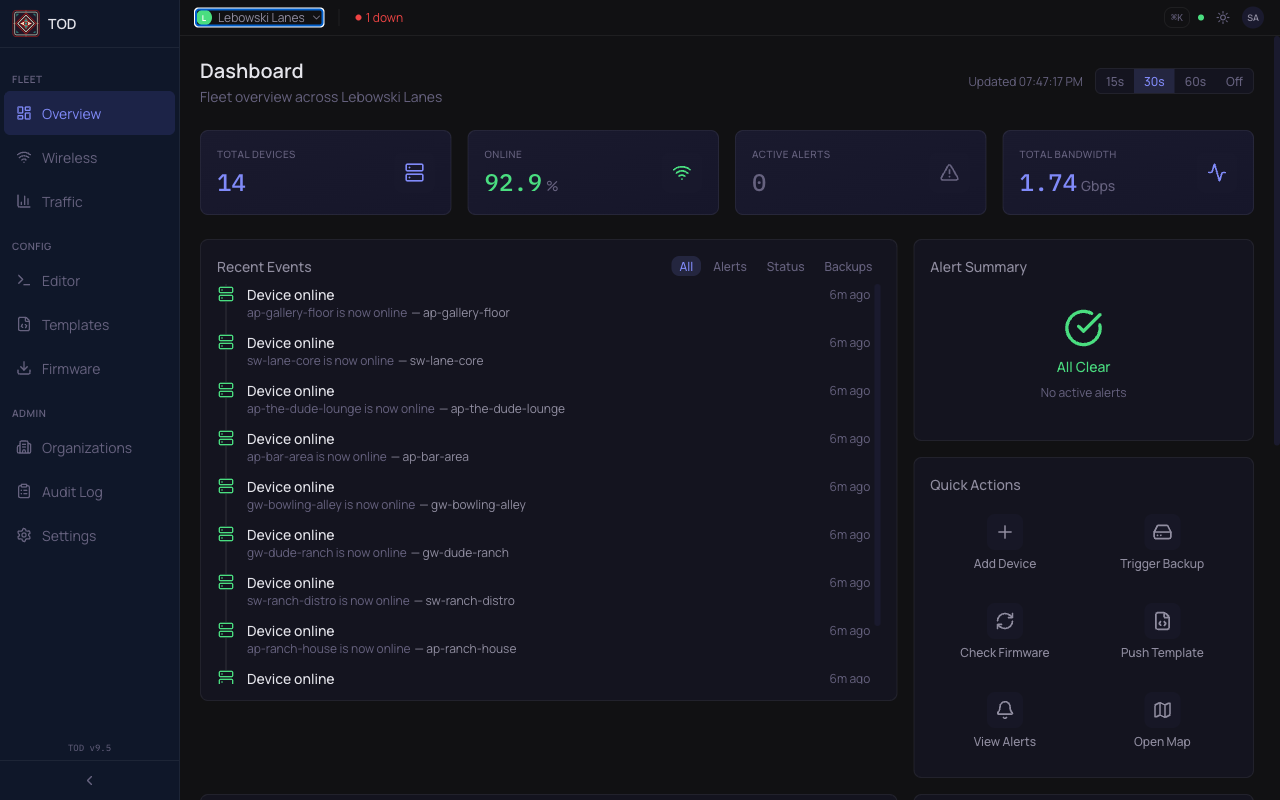This screenshot has height=800, width=1280.
Task: Select Push Template in Quick Actions
Action: [1162, 620]
